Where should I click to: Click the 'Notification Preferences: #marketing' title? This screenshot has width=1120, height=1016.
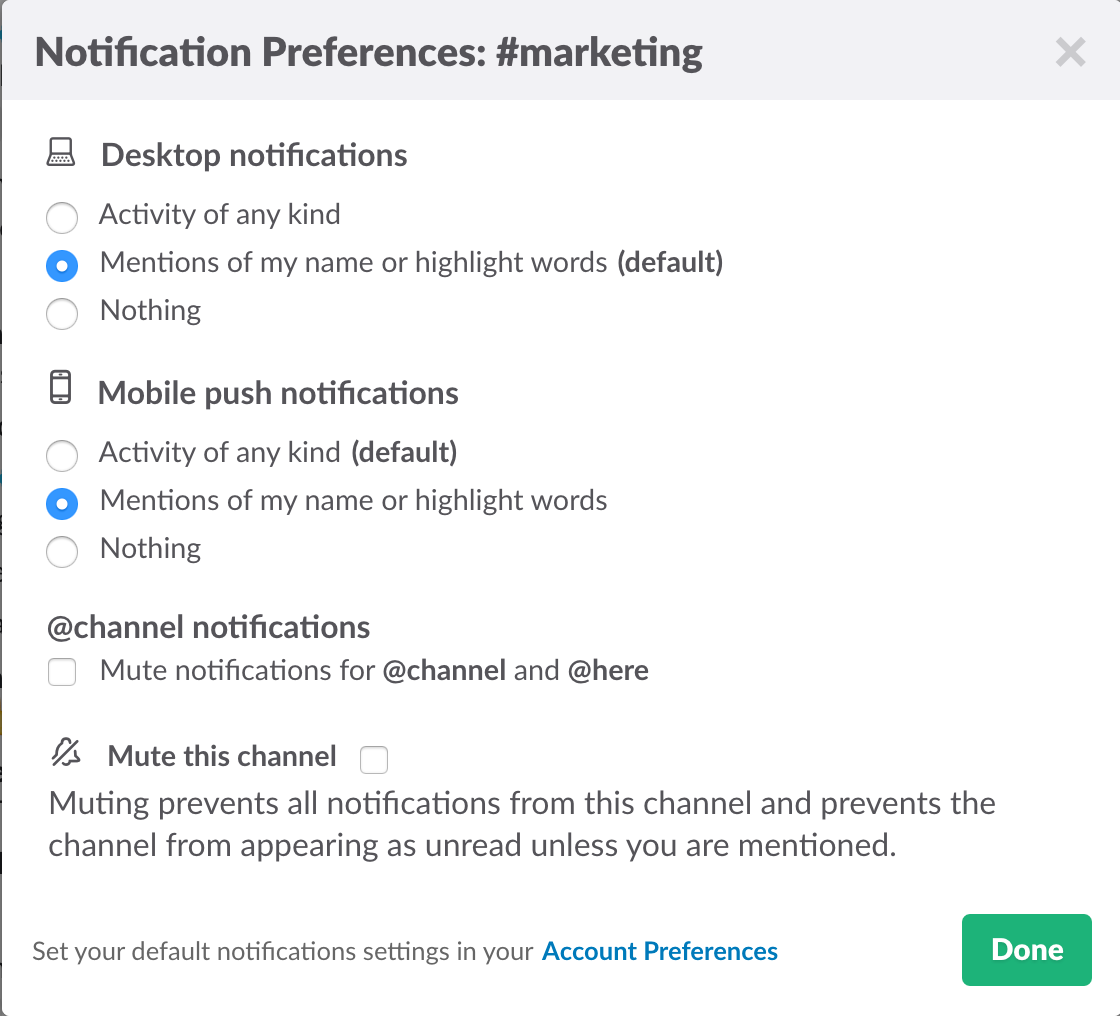(369, 53)
